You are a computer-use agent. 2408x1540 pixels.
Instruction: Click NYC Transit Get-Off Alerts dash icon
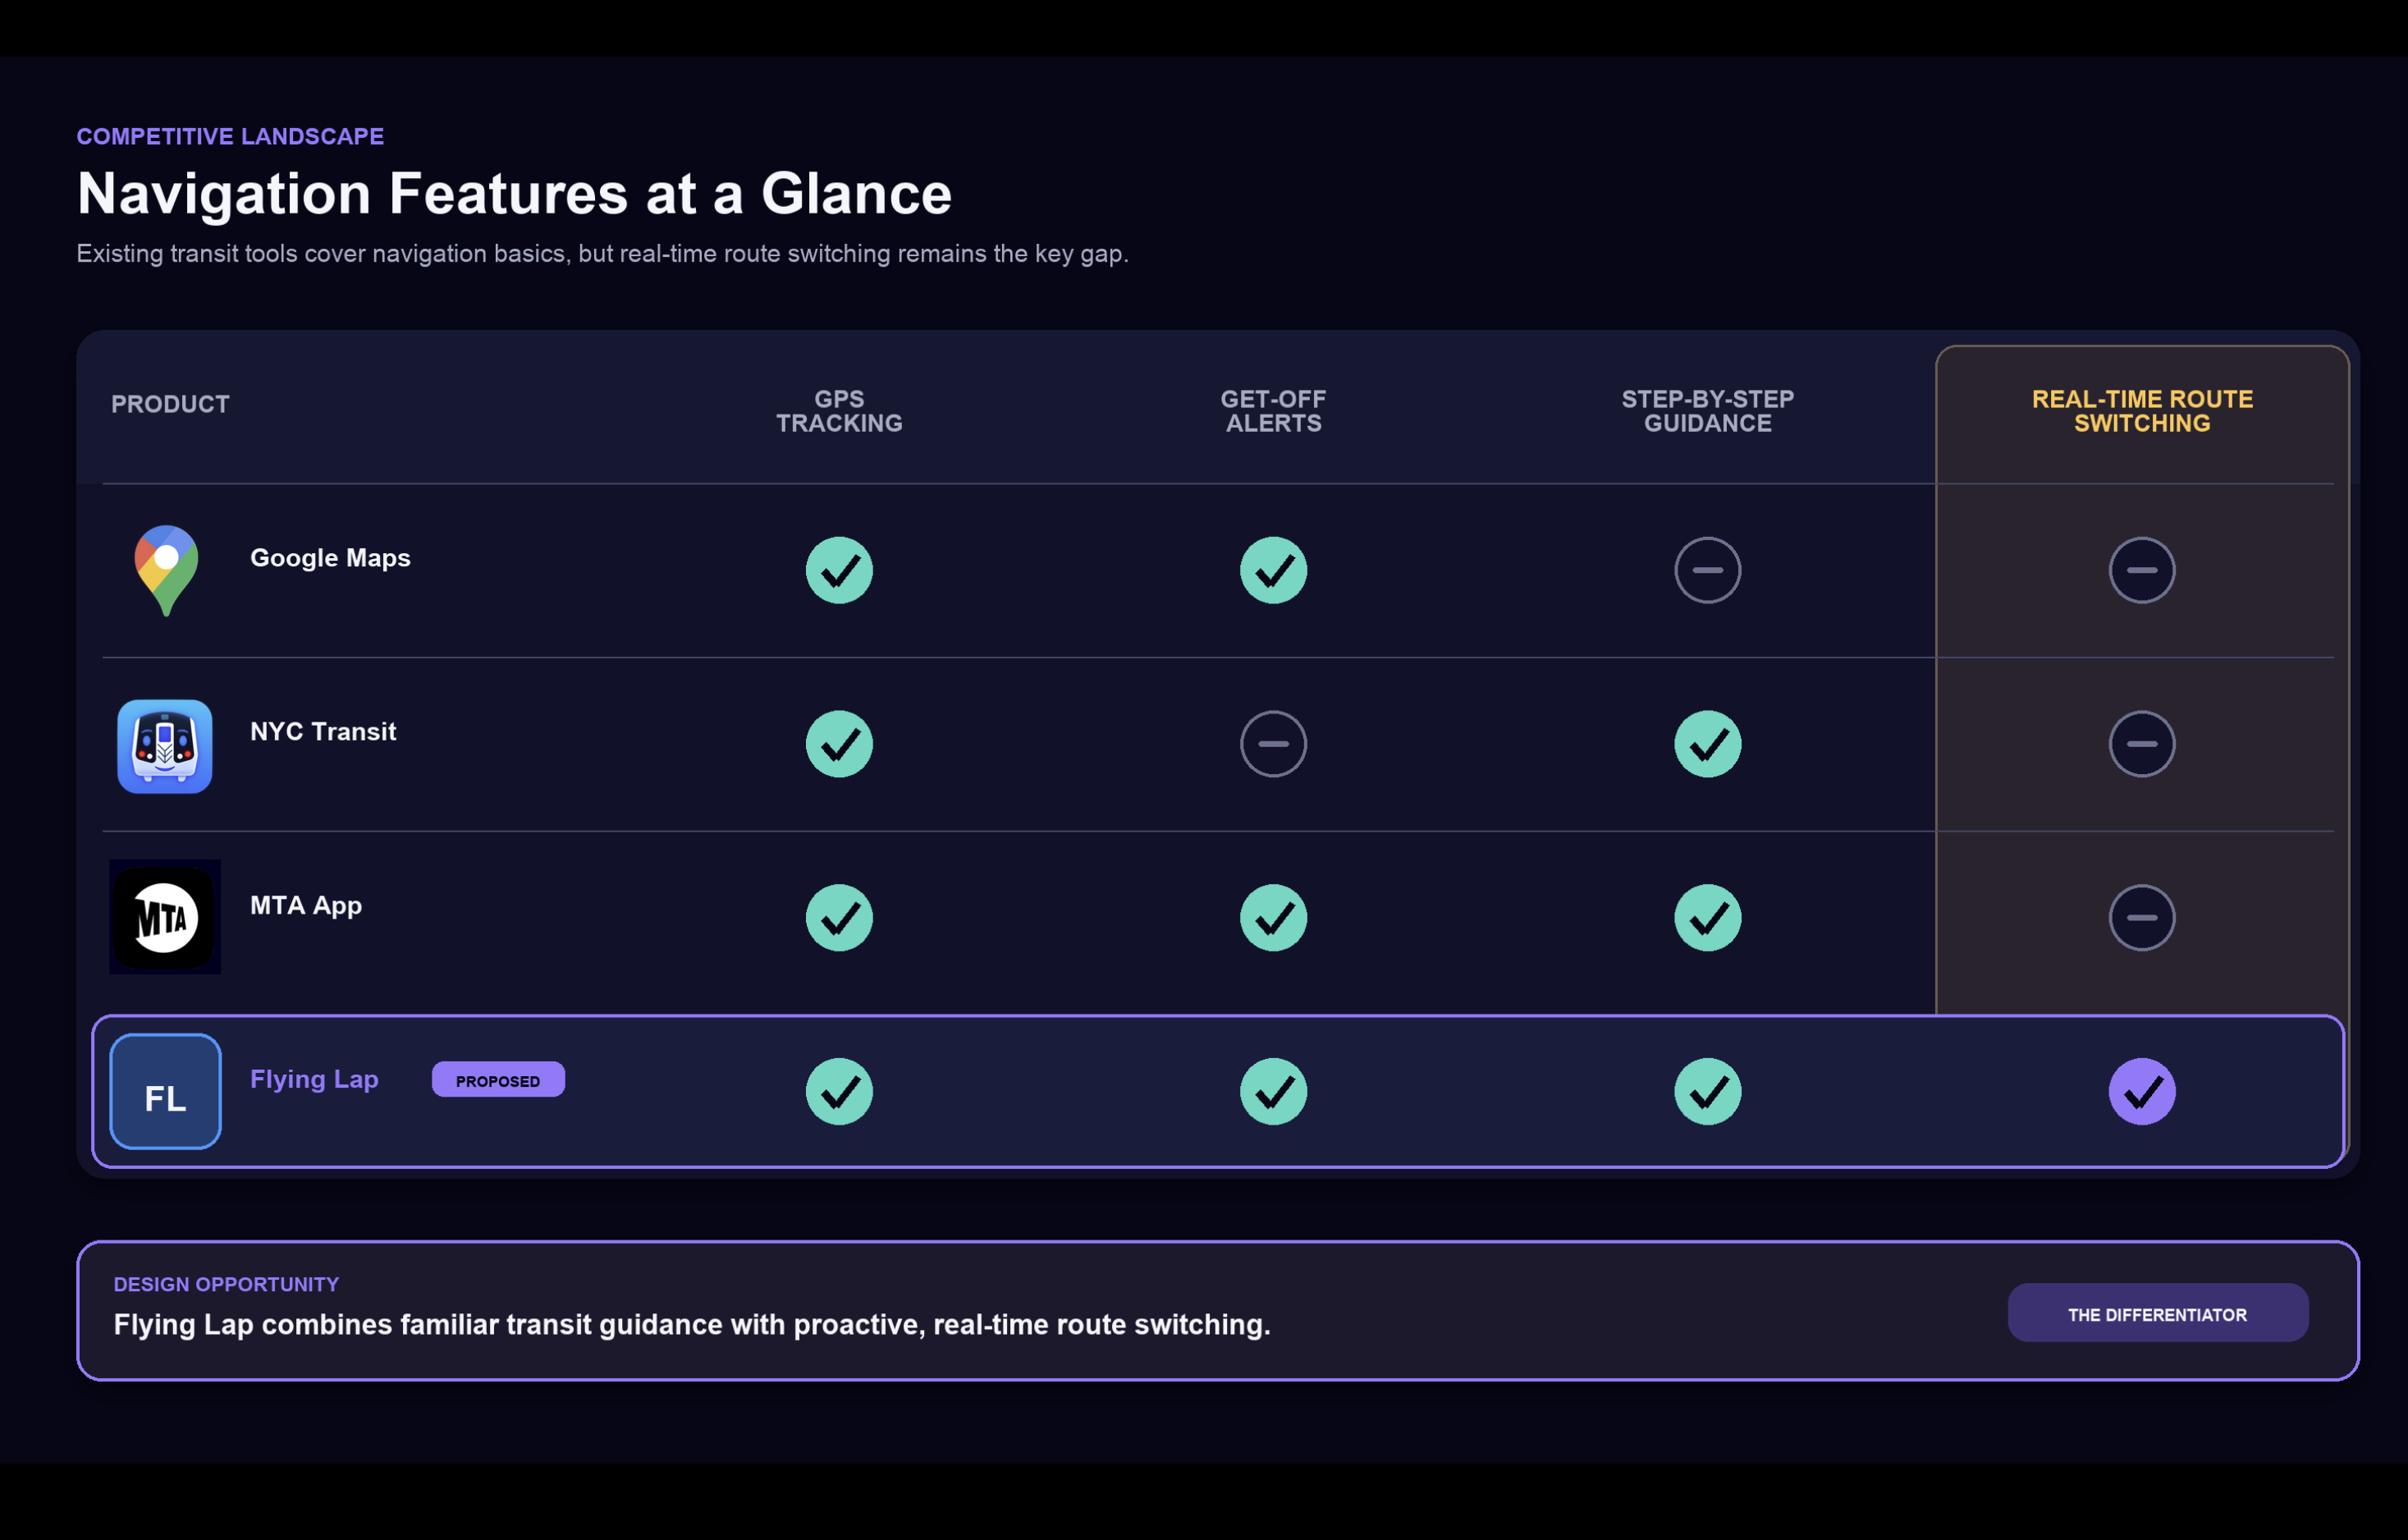1273,744
